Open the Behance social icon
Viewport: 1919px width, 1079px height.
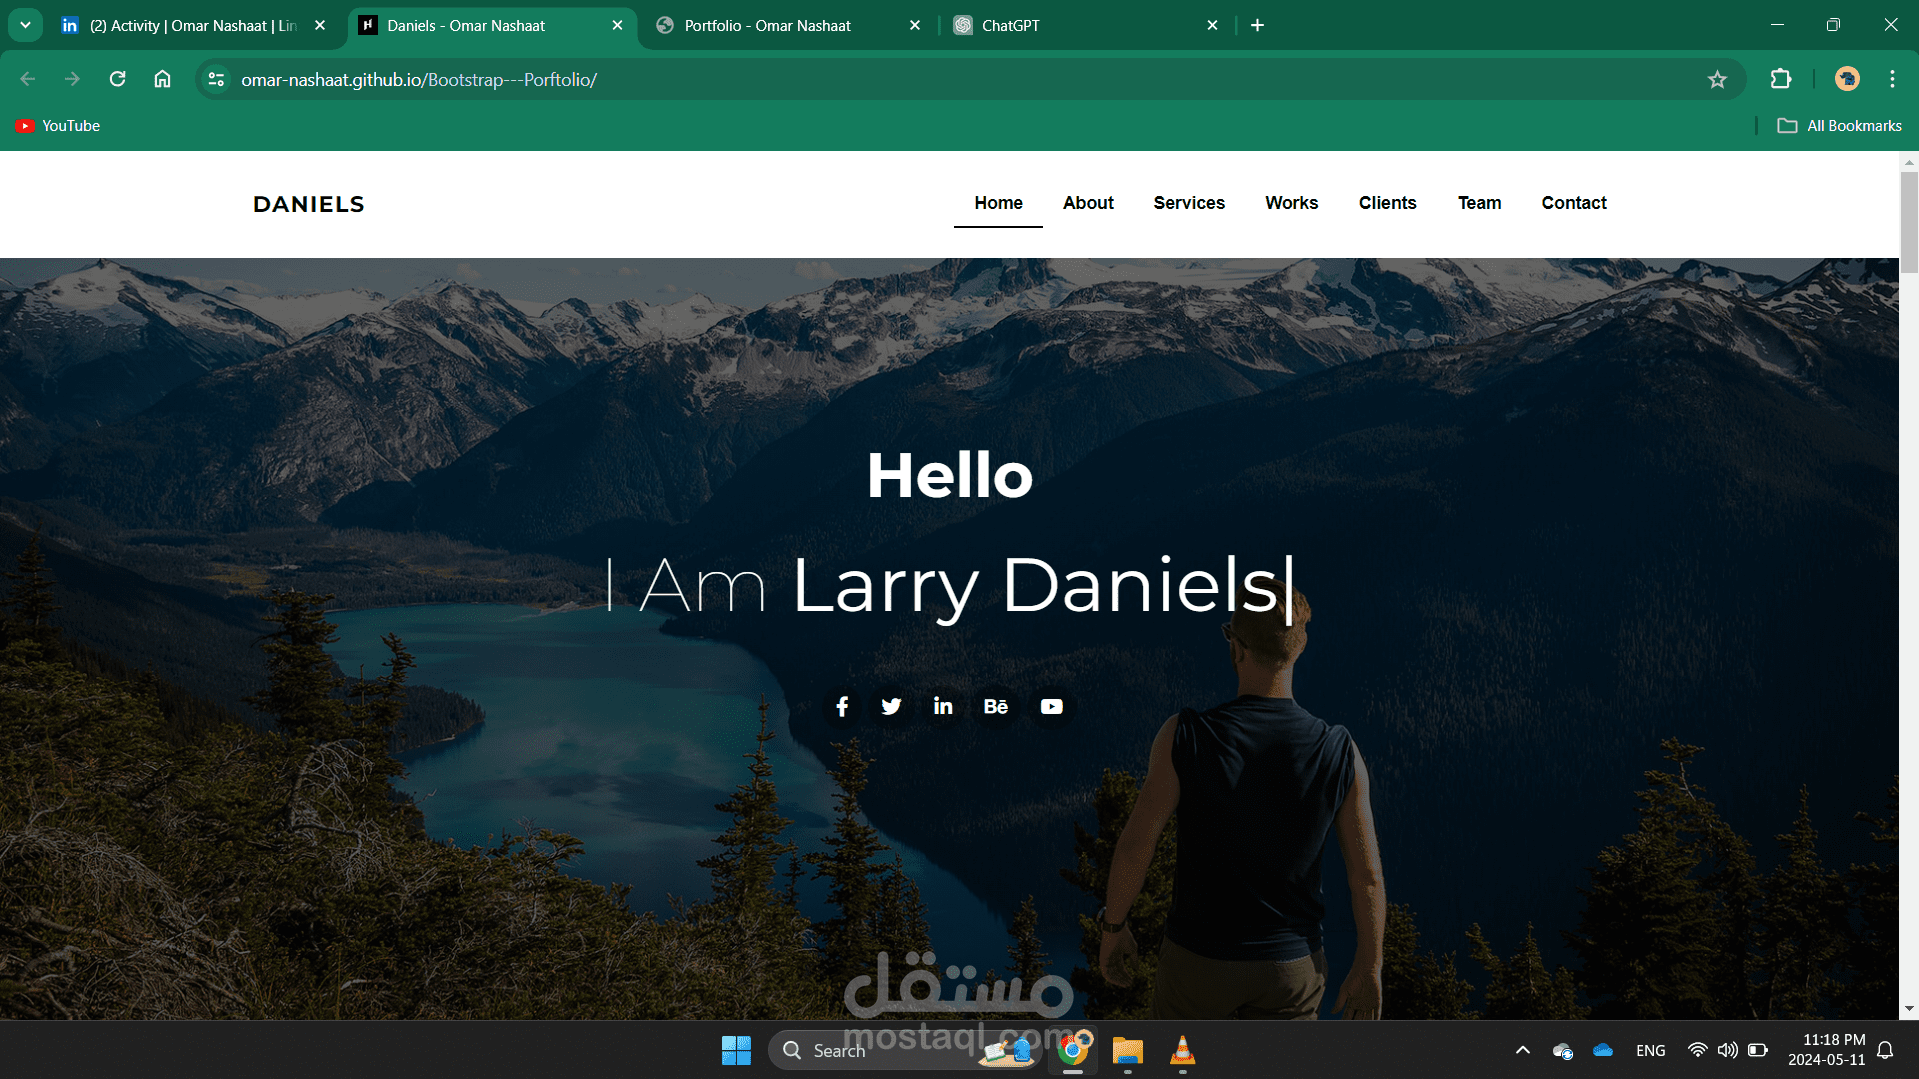pyautogui.click(x=996, y=707)
